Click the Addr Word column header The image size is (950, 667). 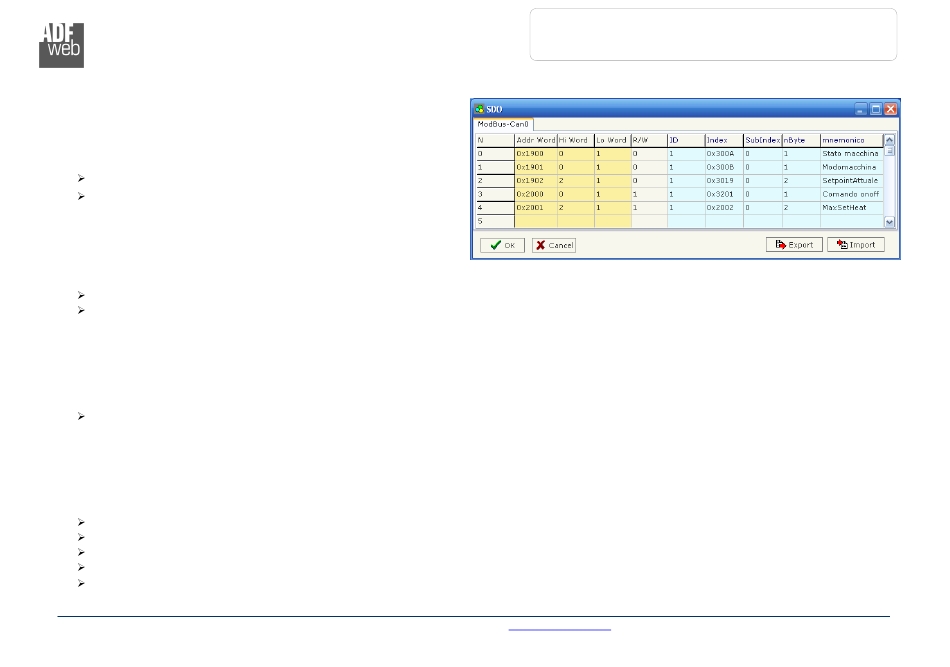536,140
